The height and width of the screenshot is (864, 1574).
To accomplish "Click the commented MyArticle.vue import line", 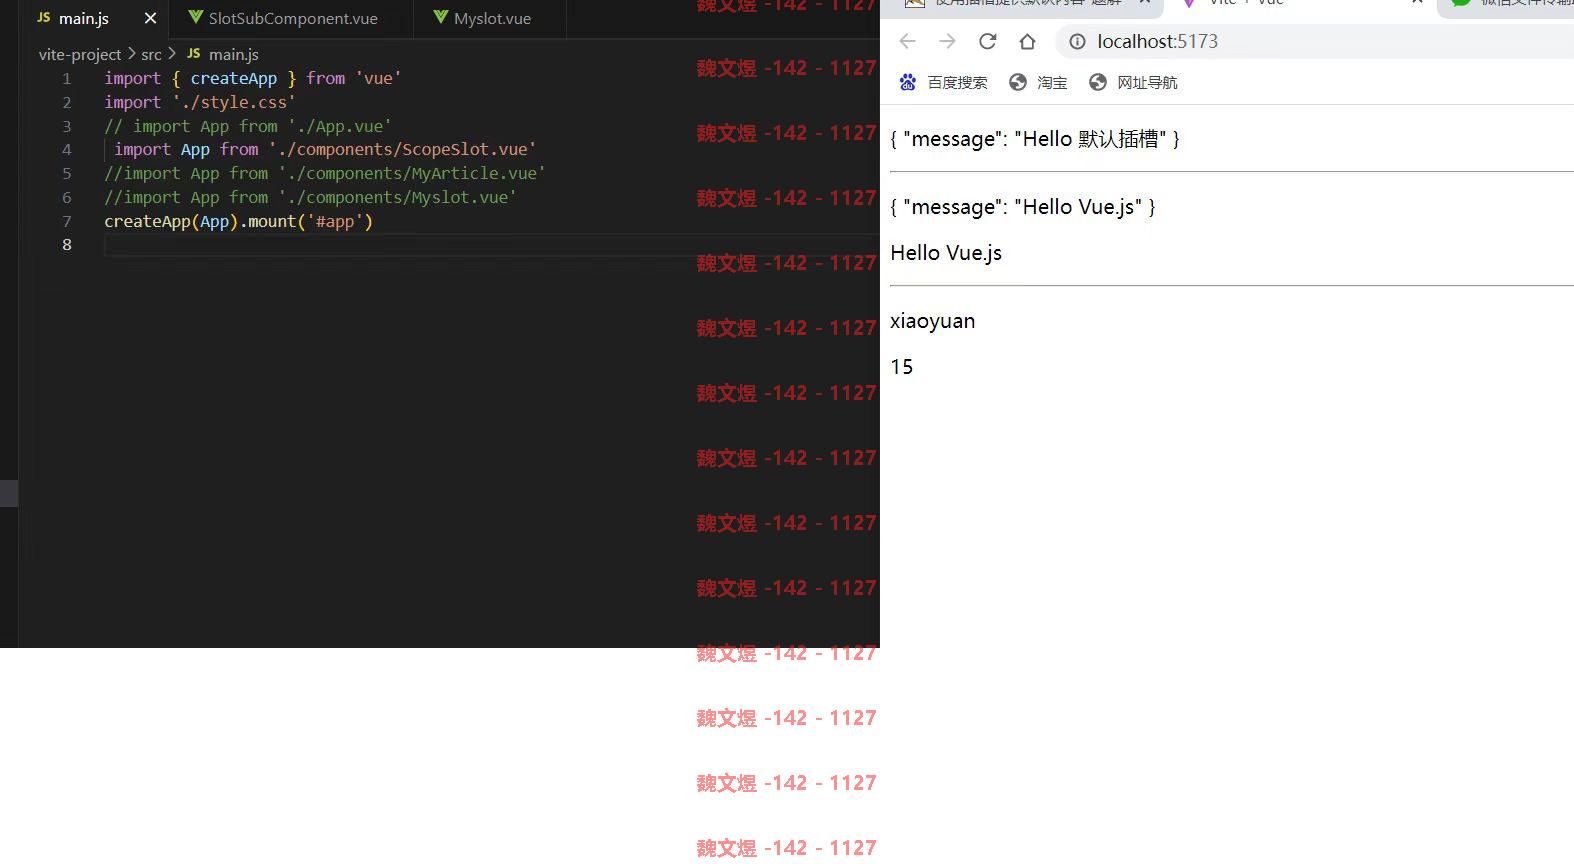I will (x=325, y=173).
